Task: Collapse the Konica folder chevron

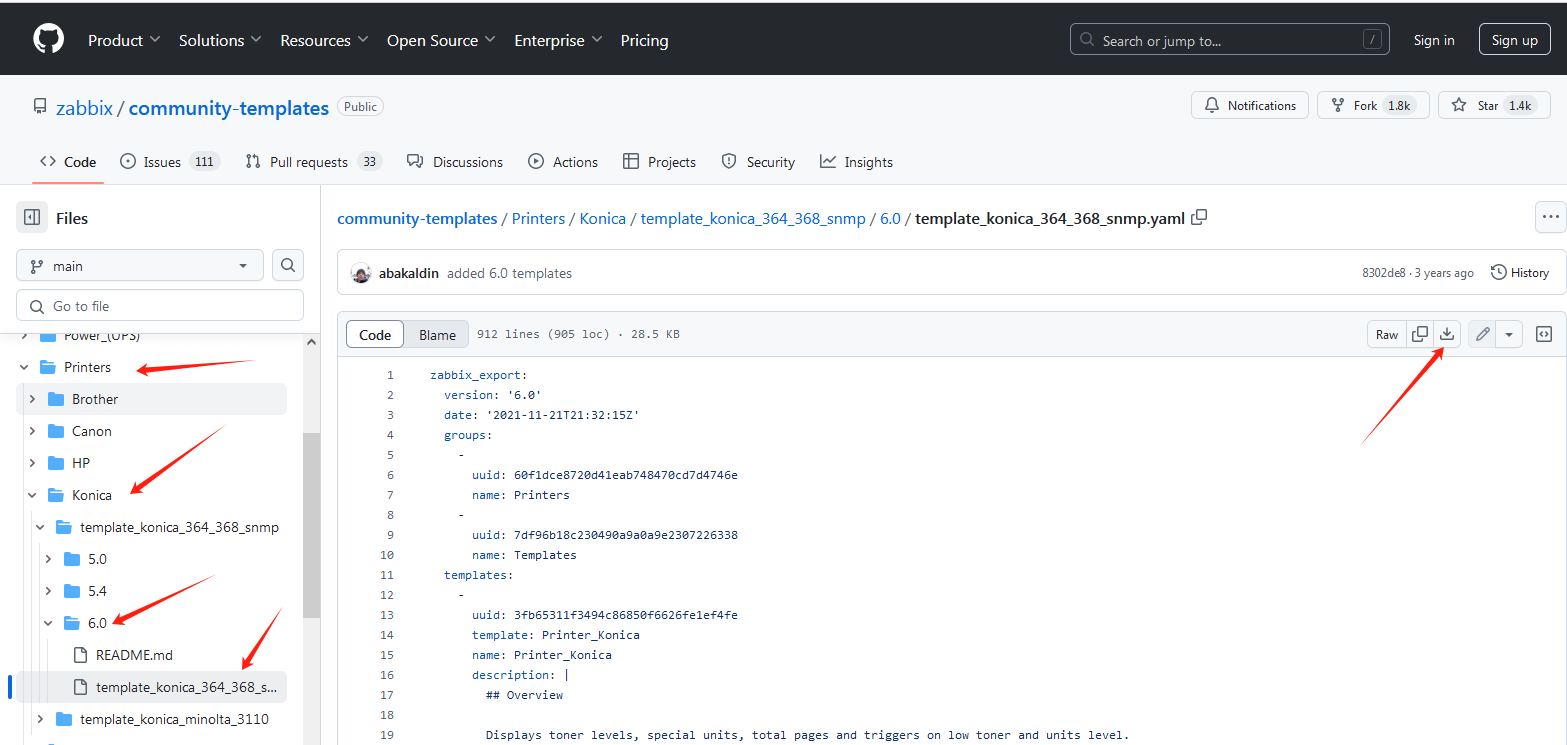Action: pos(32,495)
